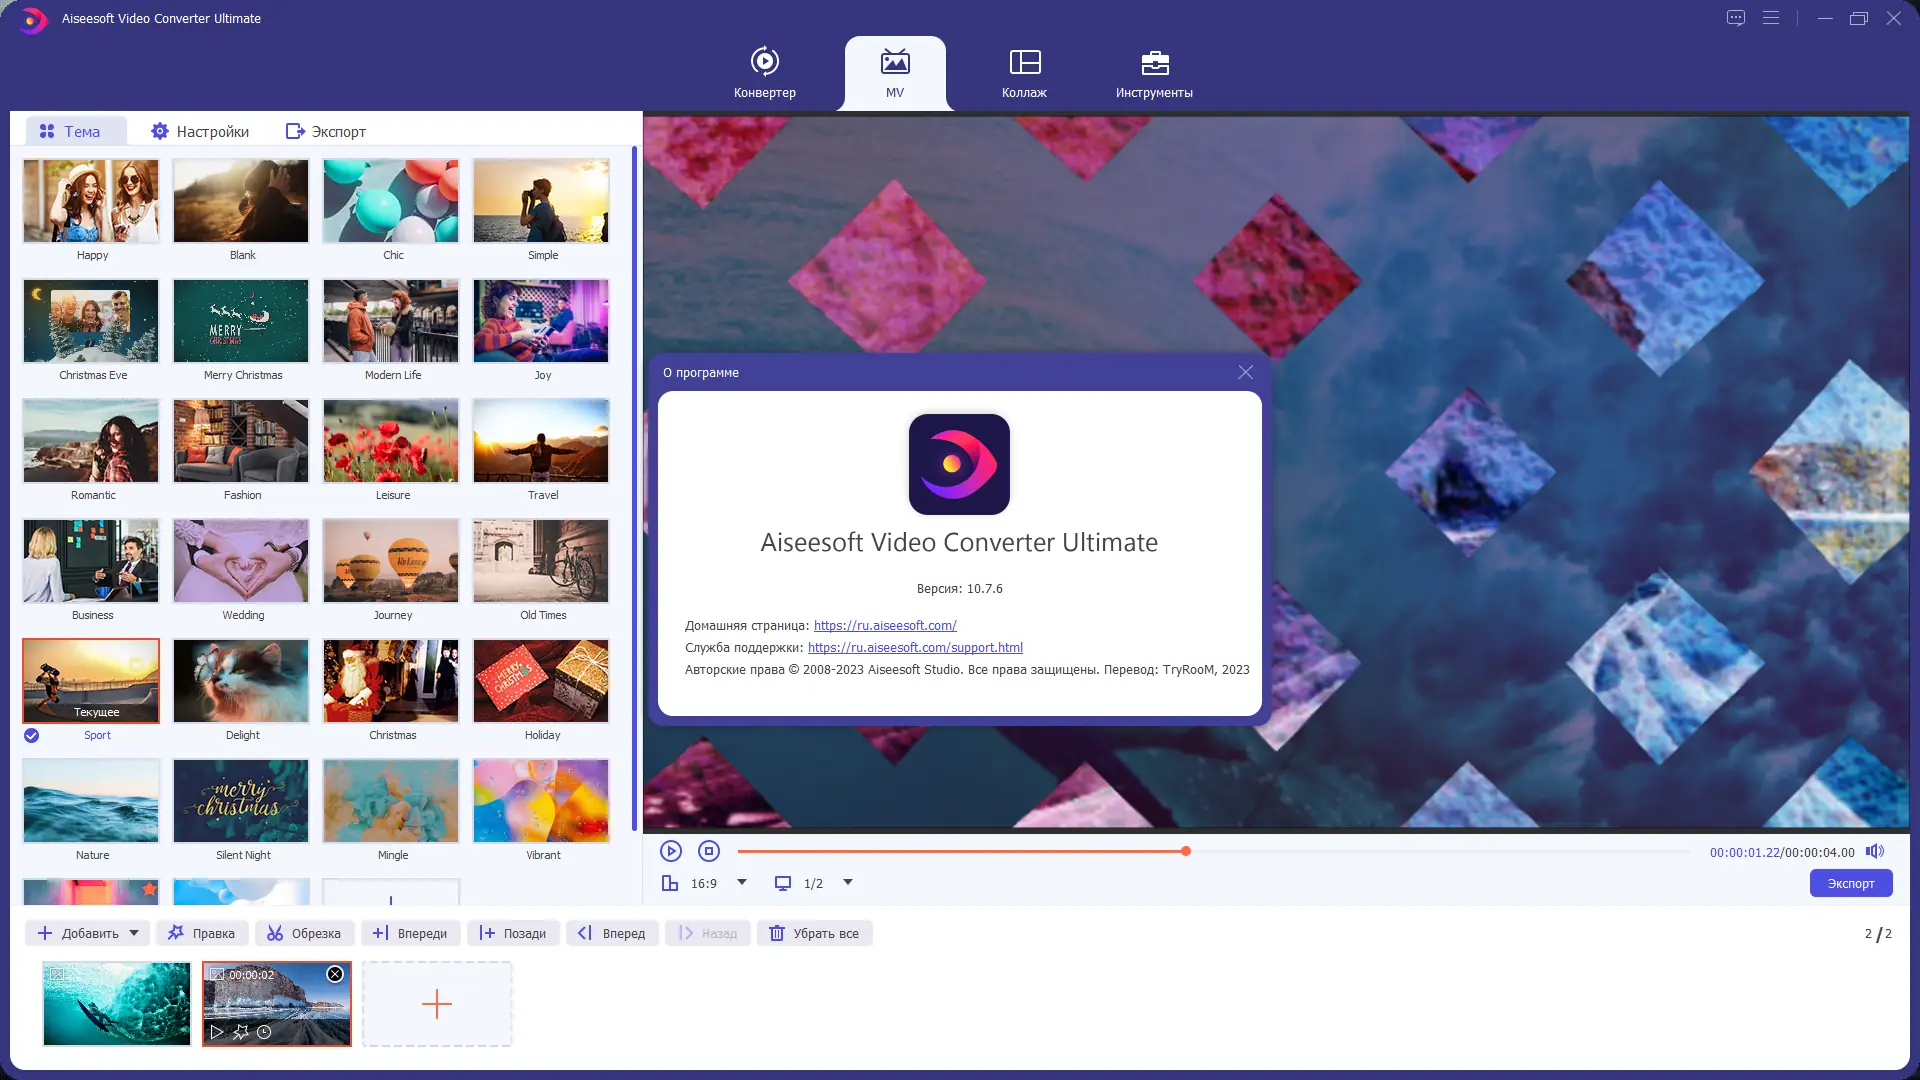
Task: Select the current Sport theme thumbnail
Action: tap(91, 680)
